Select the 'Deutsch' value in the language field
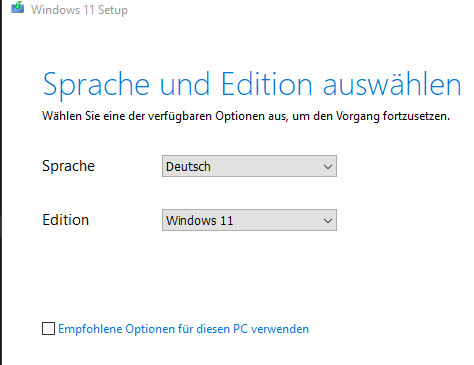Screen dimensions: 474x365 188,166
